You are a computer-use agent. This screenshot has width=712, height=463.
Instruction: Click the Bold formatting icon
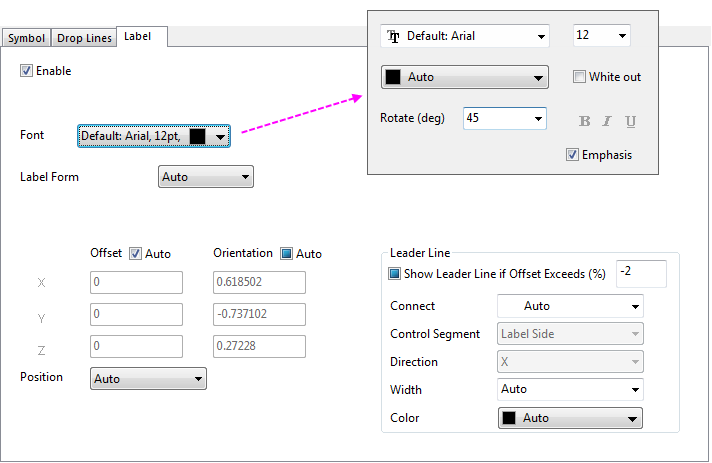coord(585,121)
